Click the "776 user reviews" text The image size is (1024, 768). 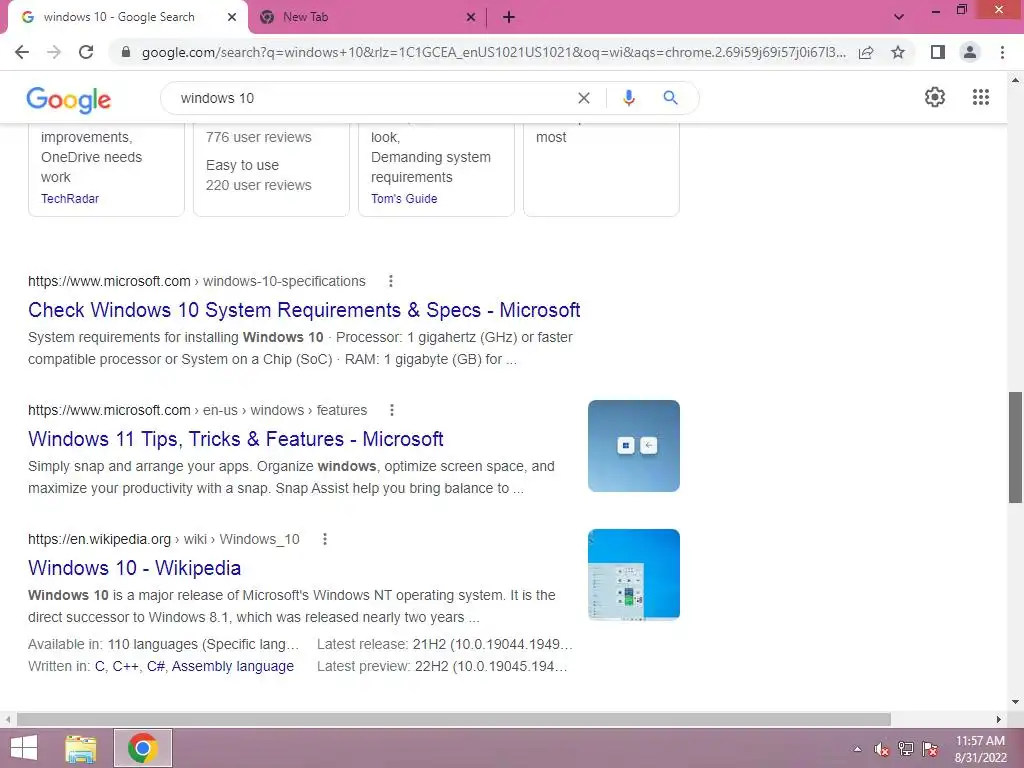click(259, 137)
